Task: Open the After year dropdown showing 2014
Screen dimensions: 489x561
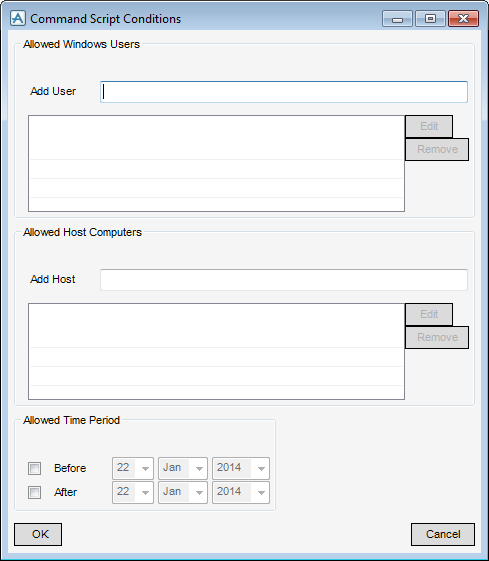Action: click(241, 492)
